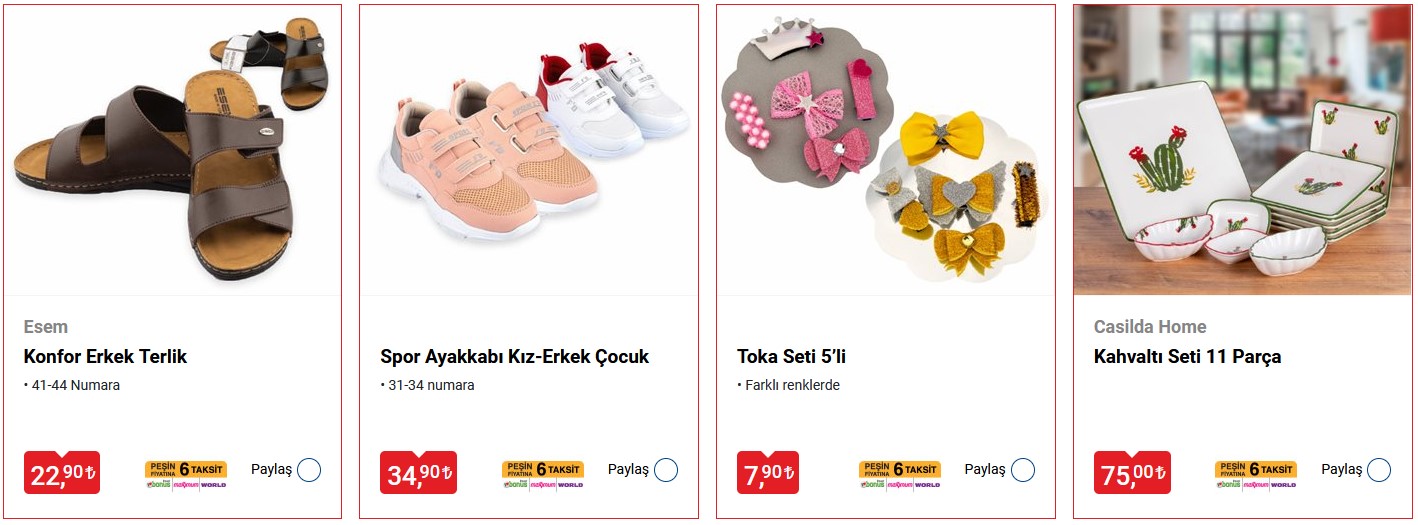Click the 6 Taksit badge on the Konfor Erkek Terlik card
Viewport: 1418px width, 525px height.
point(186,474)
